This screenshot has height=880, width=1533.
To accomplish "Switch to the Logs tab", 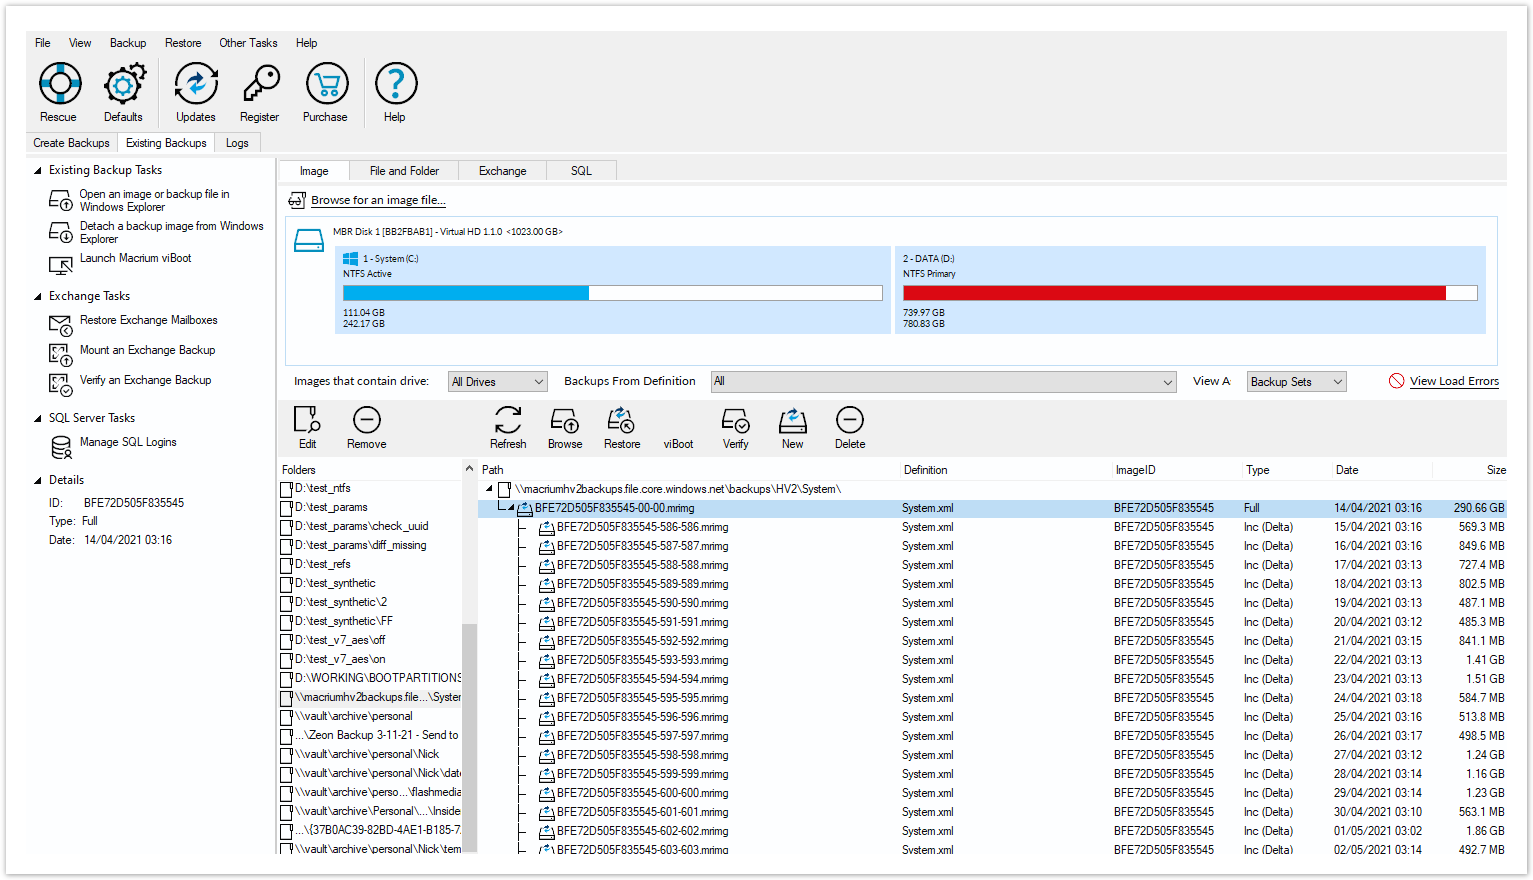I will pyautogui.click(x=237, y=143).
